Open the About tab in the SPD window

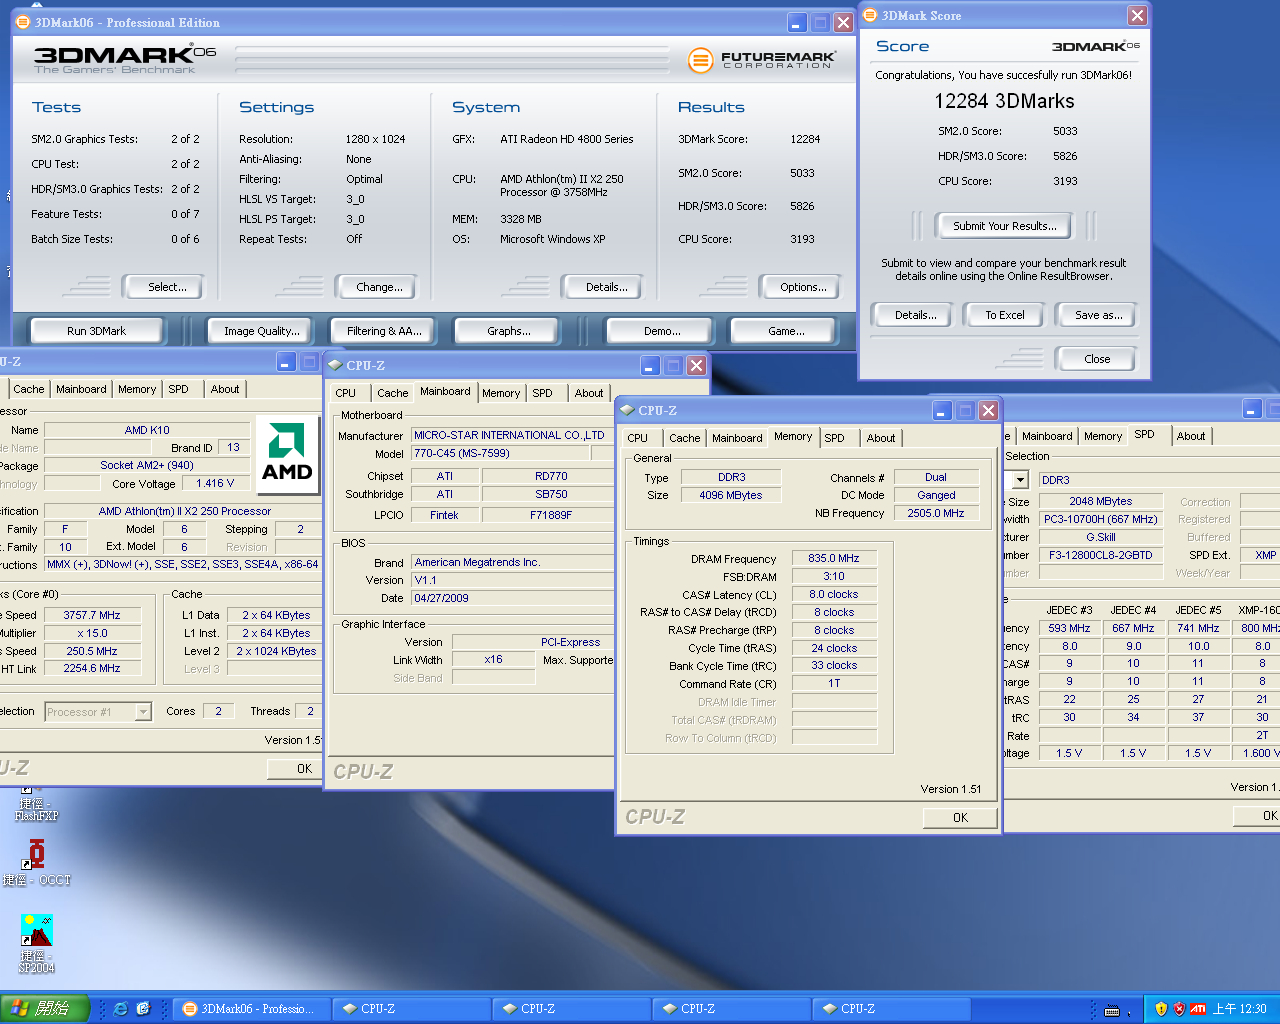[x=1191, y=436]
